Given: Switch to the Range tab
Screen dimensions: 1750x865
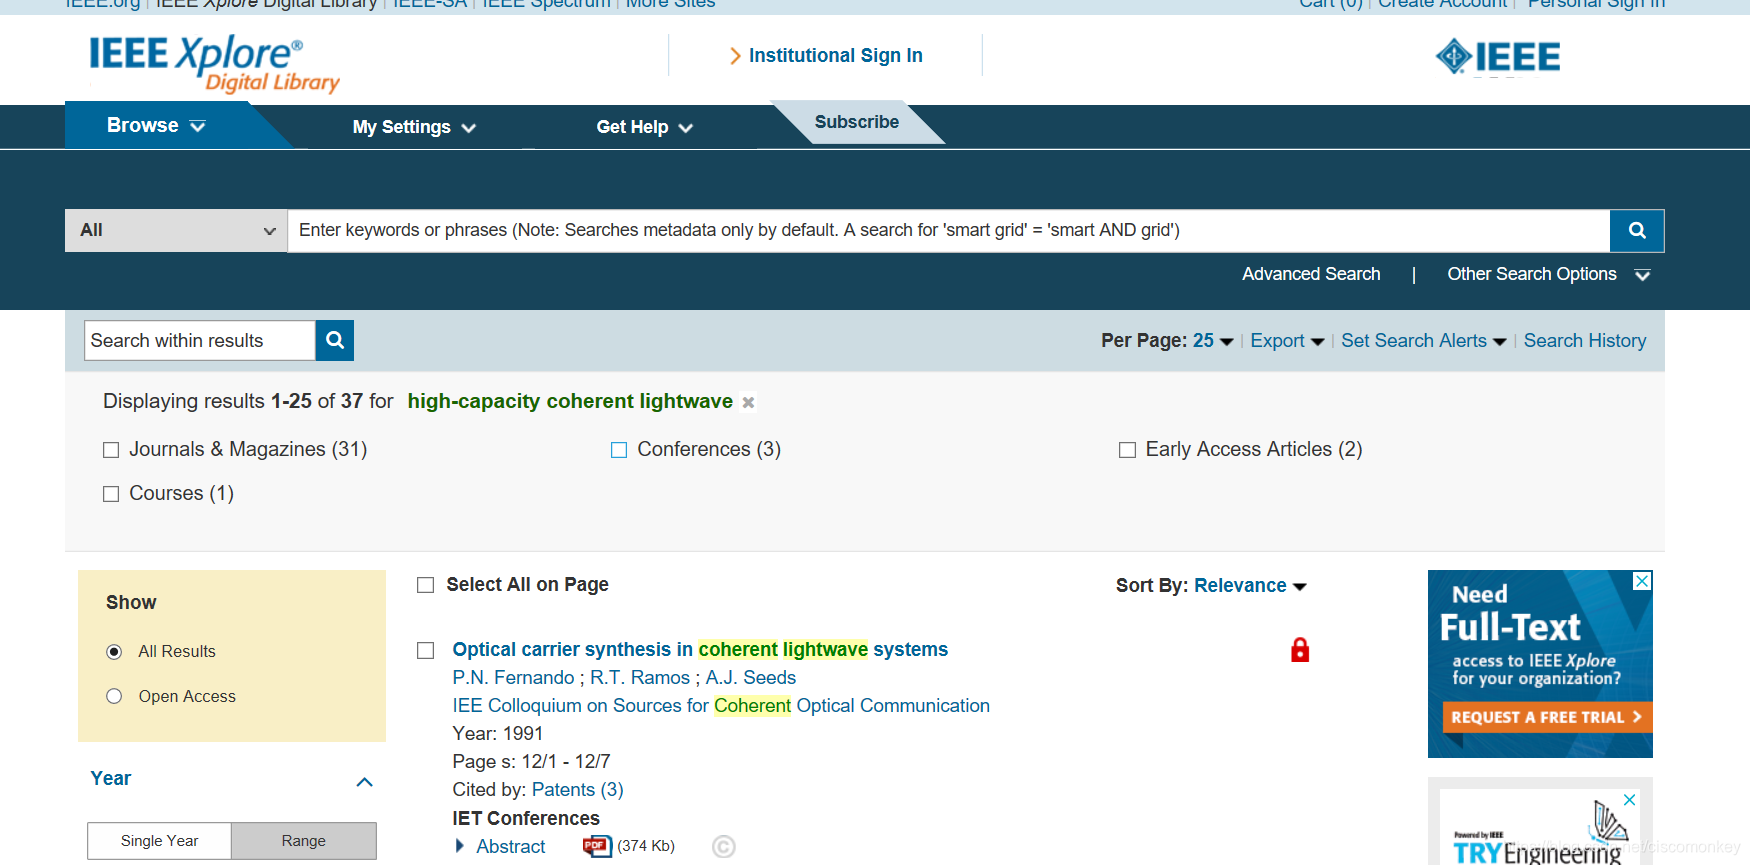Looking at the screenshot, I should coord(304,841).
